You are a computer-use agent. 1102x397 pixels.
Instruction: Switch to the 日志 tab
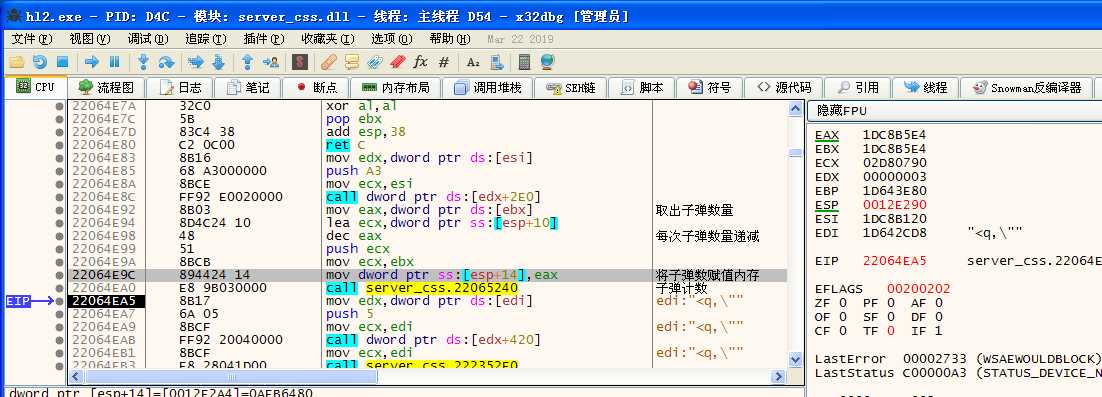point(180,88)
